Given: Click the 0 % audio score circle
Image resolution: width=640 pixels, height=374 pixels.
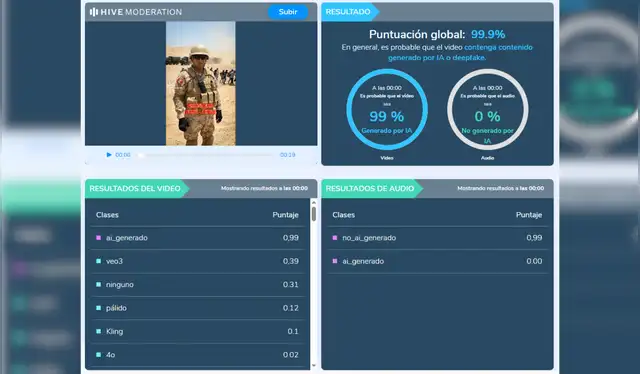Looking at the screenshot, I should [x=488, y=109].
